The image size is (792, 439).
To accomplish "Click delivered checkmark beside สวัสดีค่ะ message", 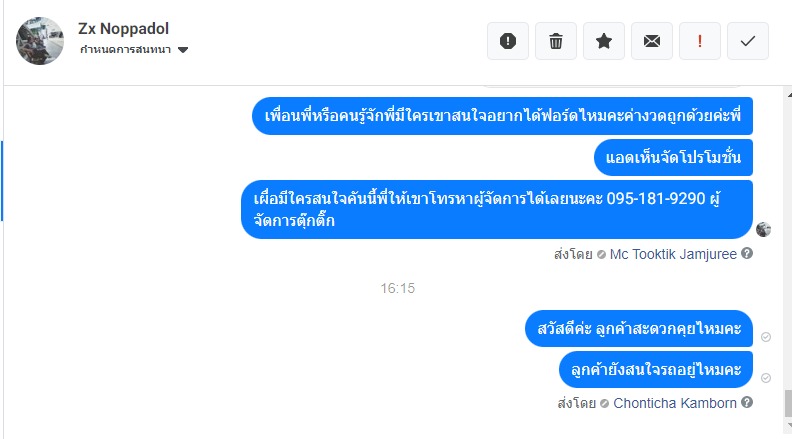I will (766, 337).
